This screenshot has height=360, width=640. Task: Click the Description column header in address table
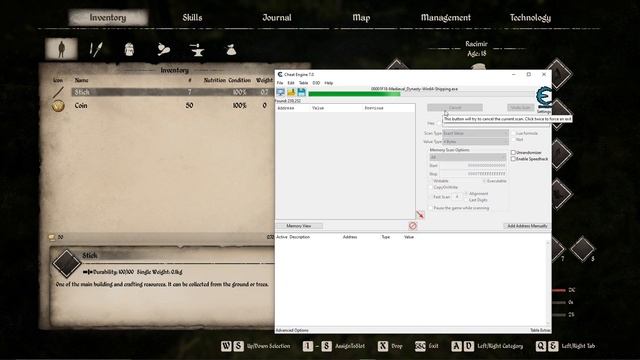tap(300, 237)
